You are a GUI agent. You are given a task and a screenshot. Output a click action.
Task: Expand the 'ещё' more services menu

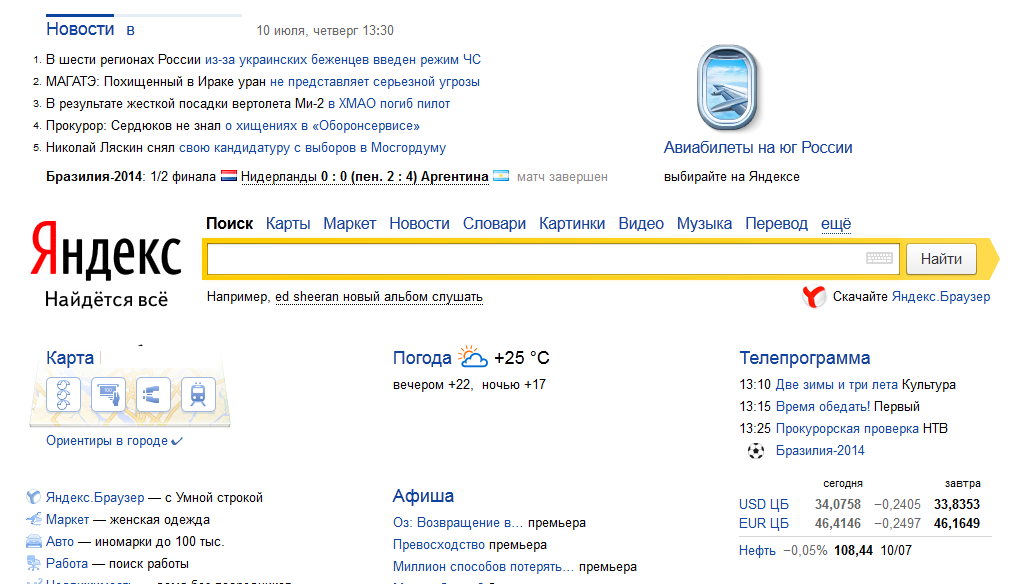point(836,224)
